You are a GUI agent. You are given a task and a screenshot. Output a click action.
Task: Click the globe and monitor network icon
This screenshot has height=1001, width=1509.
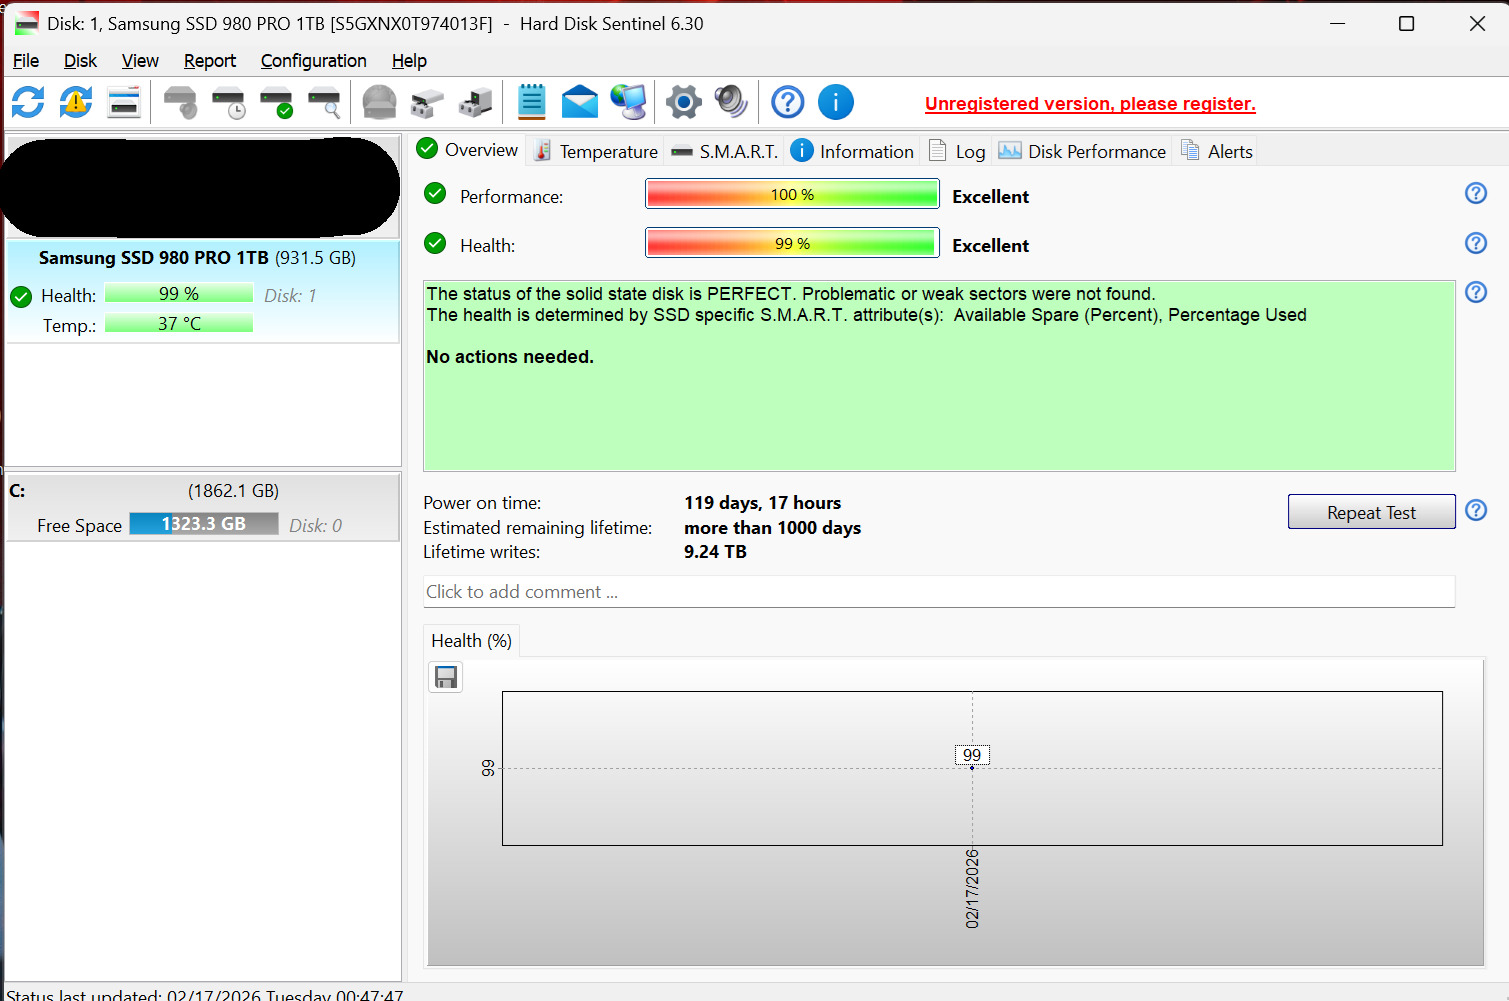tap(629, 102)
